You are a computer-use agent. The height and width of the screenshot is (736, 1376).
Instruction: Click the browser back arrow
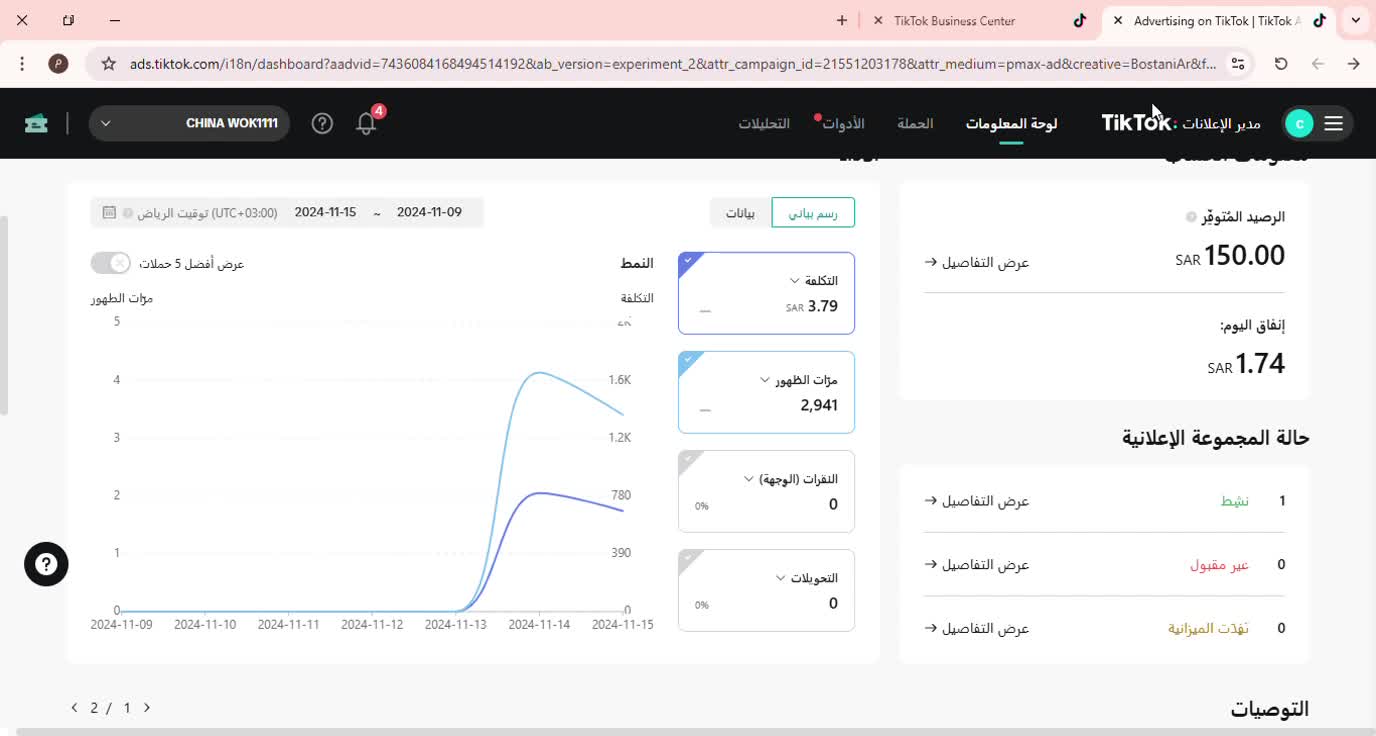(1318, 64)
